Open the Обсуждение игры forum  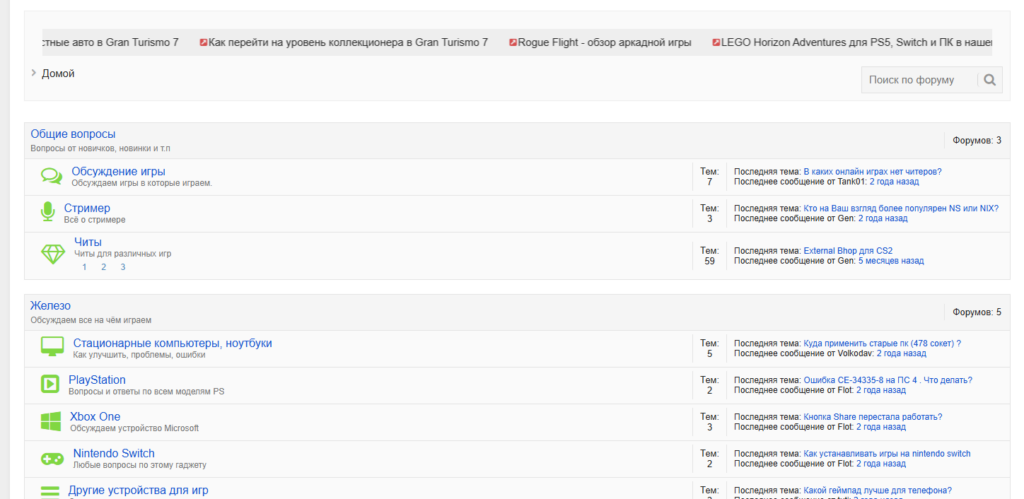click(x=118, y=171)
